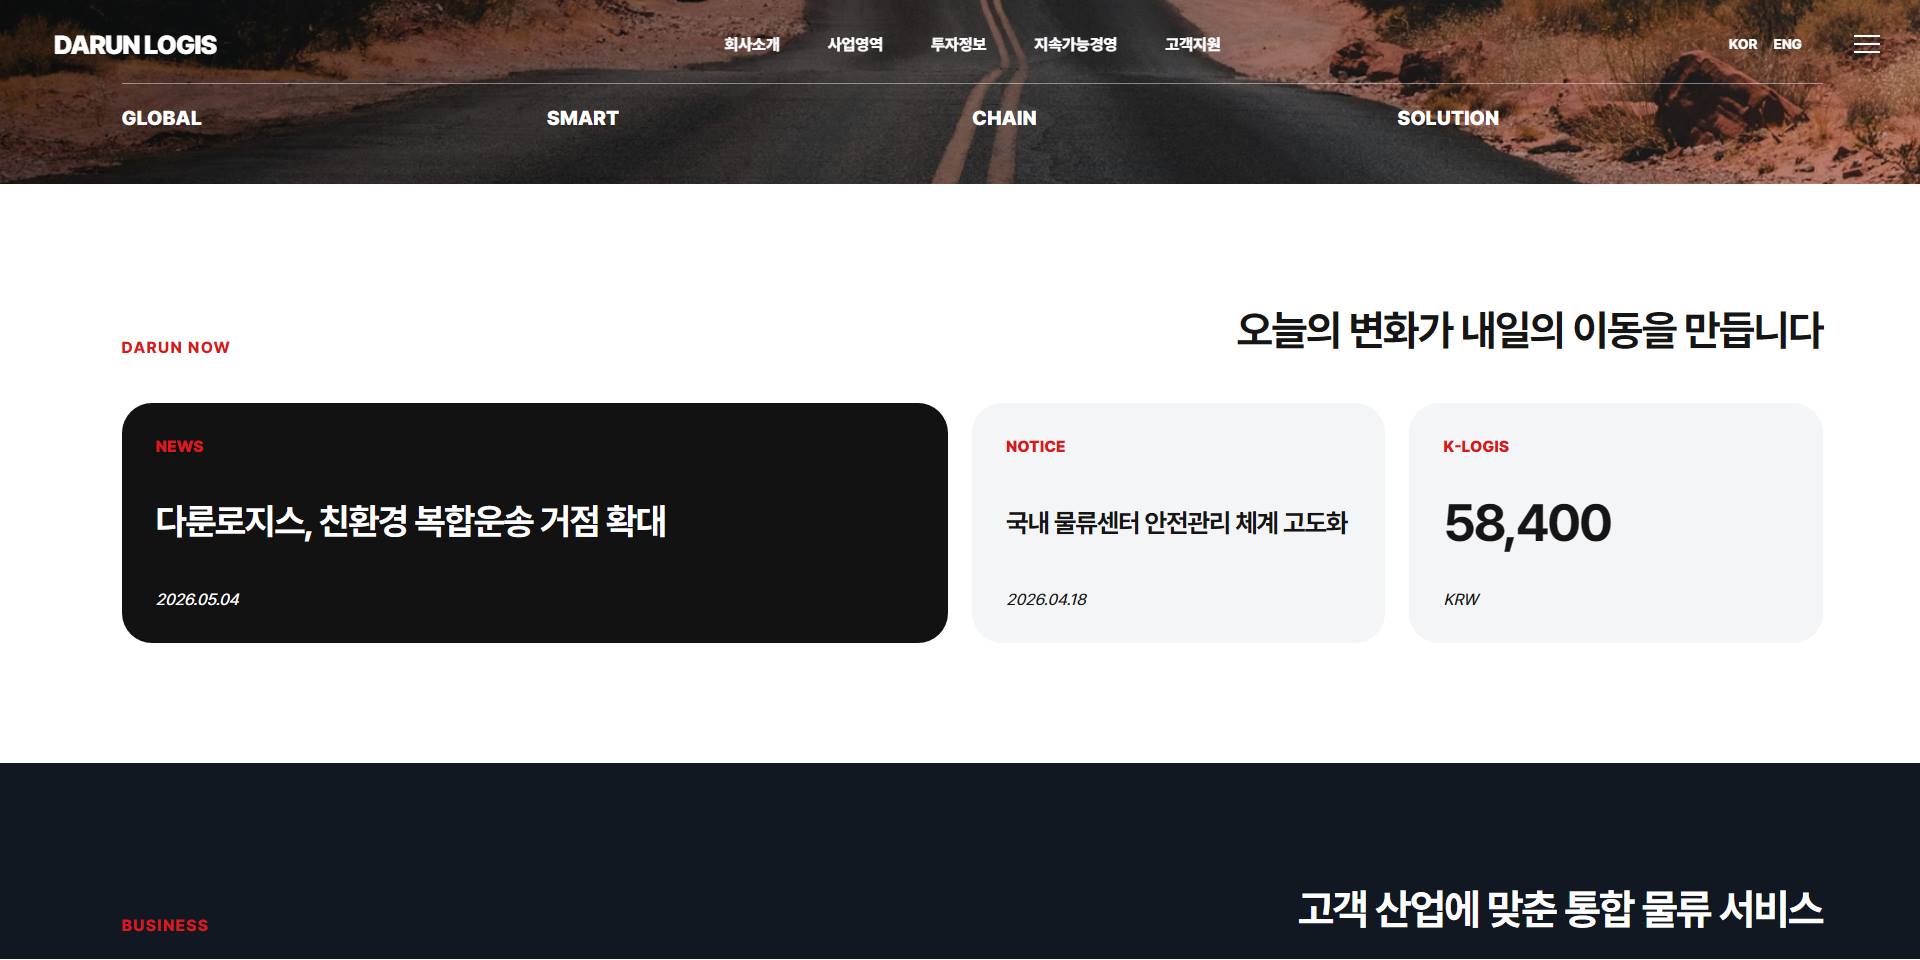
Task: Click the DARUN LOGIS logo
Action: click(135, 45)
